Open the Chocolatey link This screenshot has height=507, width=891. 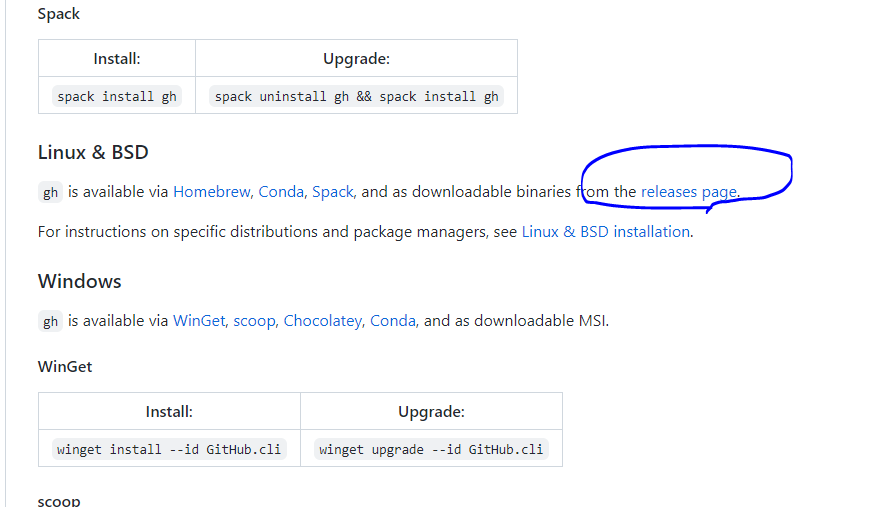[x=322, y=321]
